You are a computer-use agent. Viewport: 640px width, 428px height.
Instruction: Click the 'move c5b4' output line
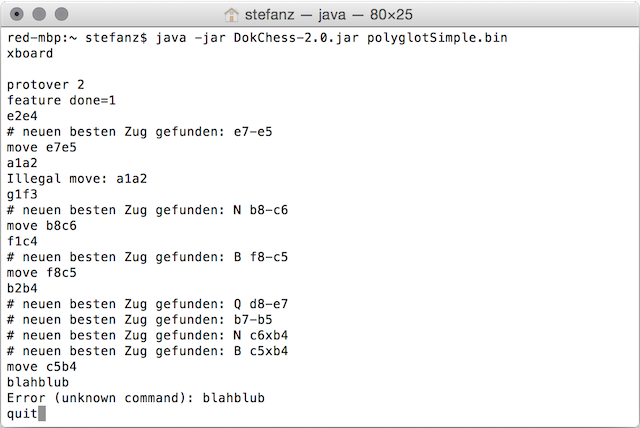[42, 366]
